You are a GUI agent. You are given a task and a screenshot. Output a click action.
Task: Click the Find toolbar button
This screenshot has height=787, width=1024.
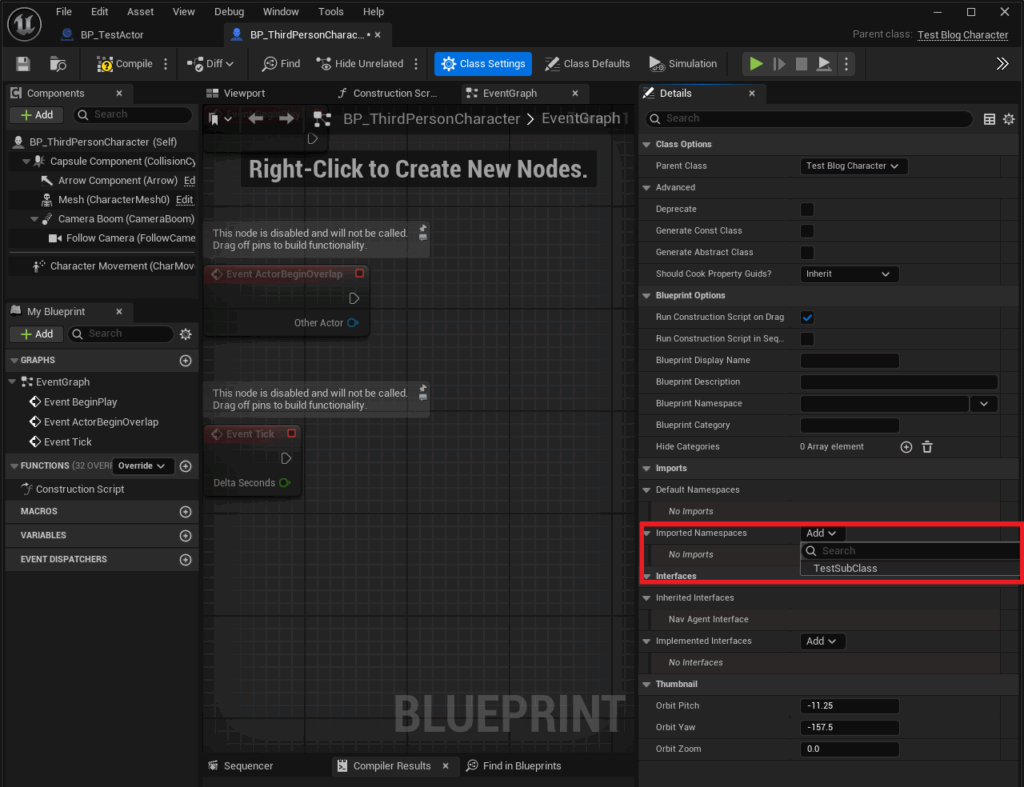click(281, 63)
